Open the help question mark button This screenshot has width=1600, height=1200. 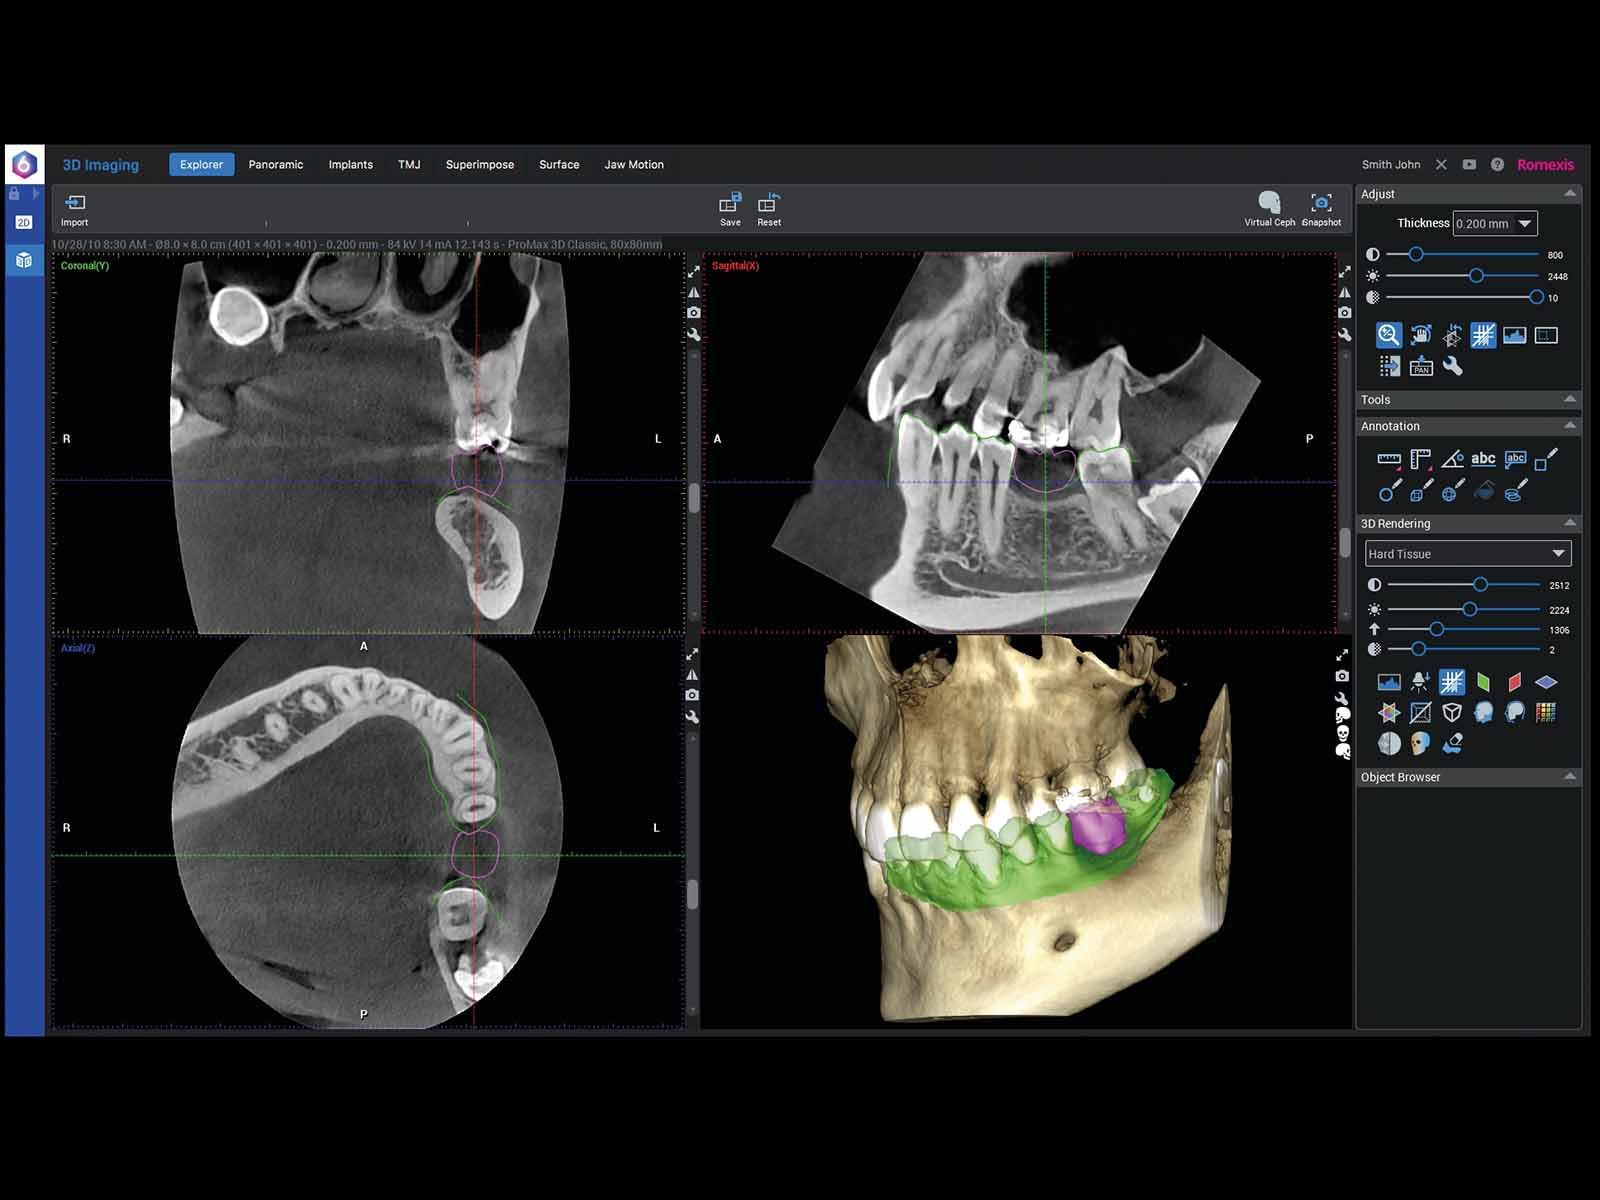1497,165
